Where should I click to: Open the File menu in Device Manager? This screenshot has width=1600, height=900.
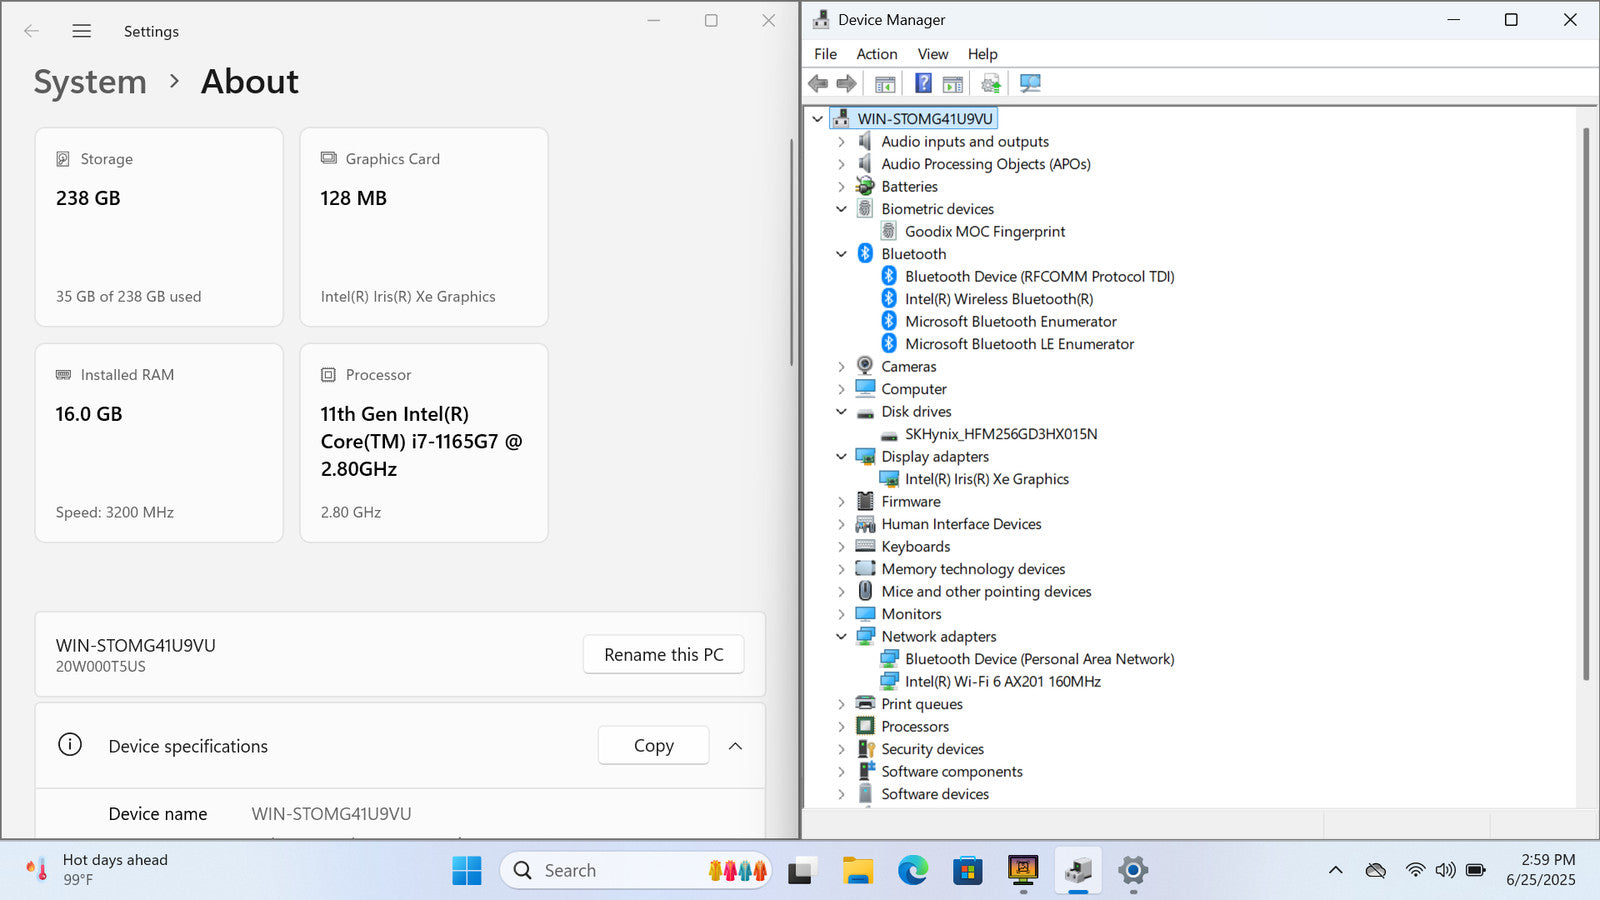[825, 54]
